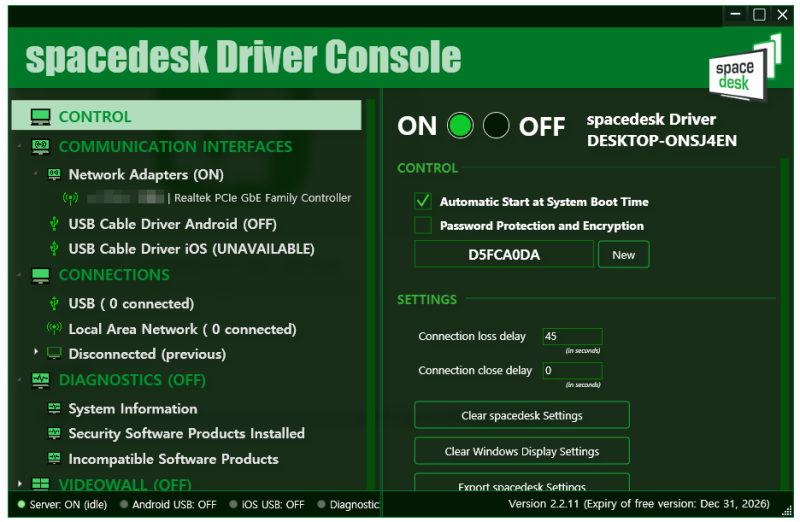
Task: Click the Network Adapters icon
Action: tap(54, 175)
